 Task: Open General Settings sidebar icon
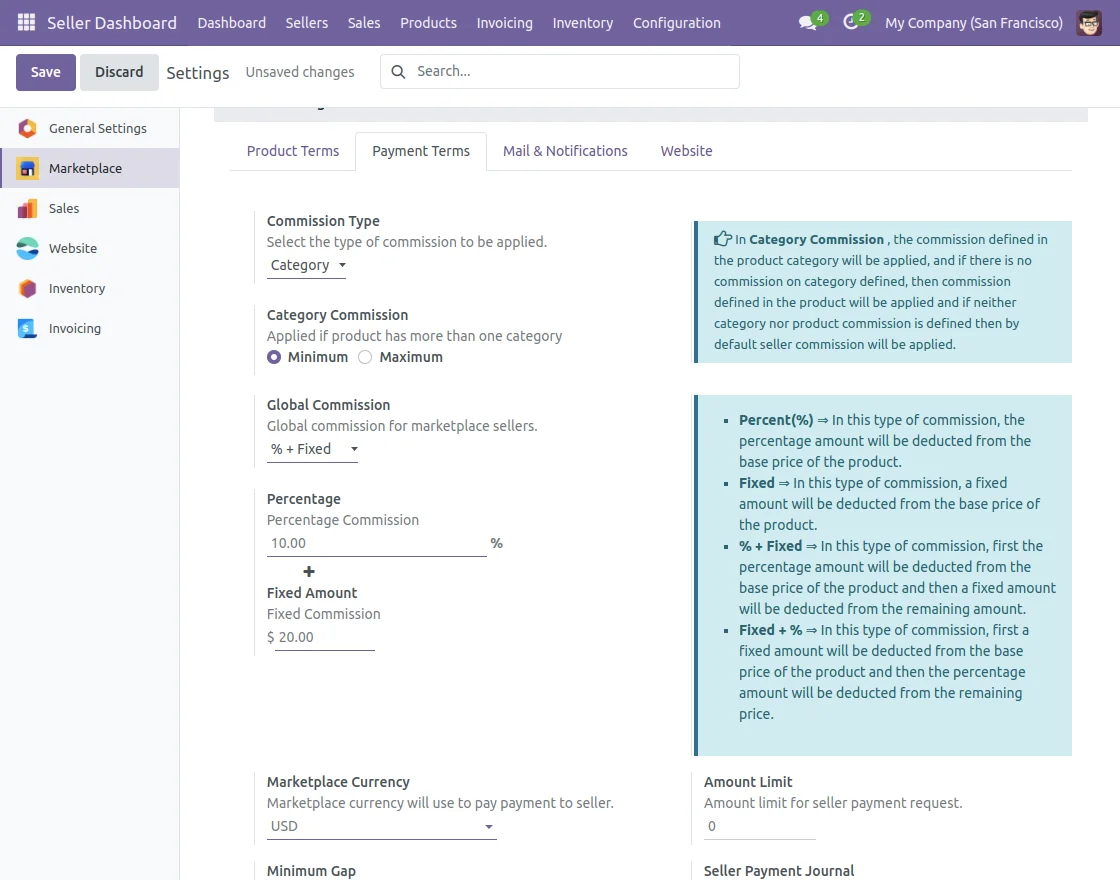pos(28,128)
